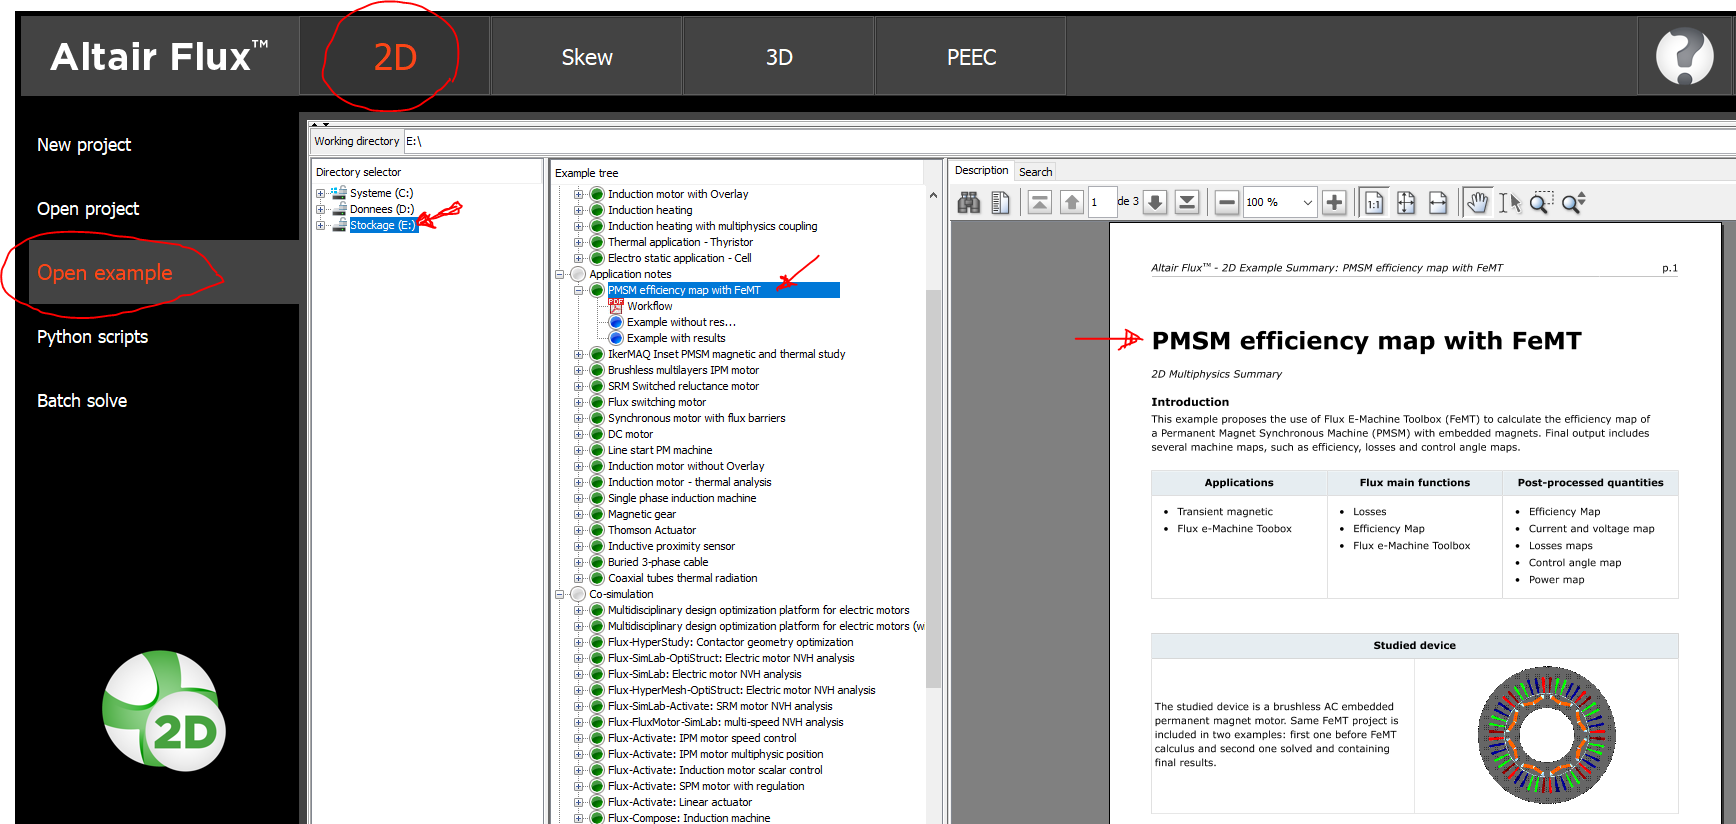Viewport: 1736px width, 824px height.
Task: Switch to the 2D tab
Action: coord(395,57)
